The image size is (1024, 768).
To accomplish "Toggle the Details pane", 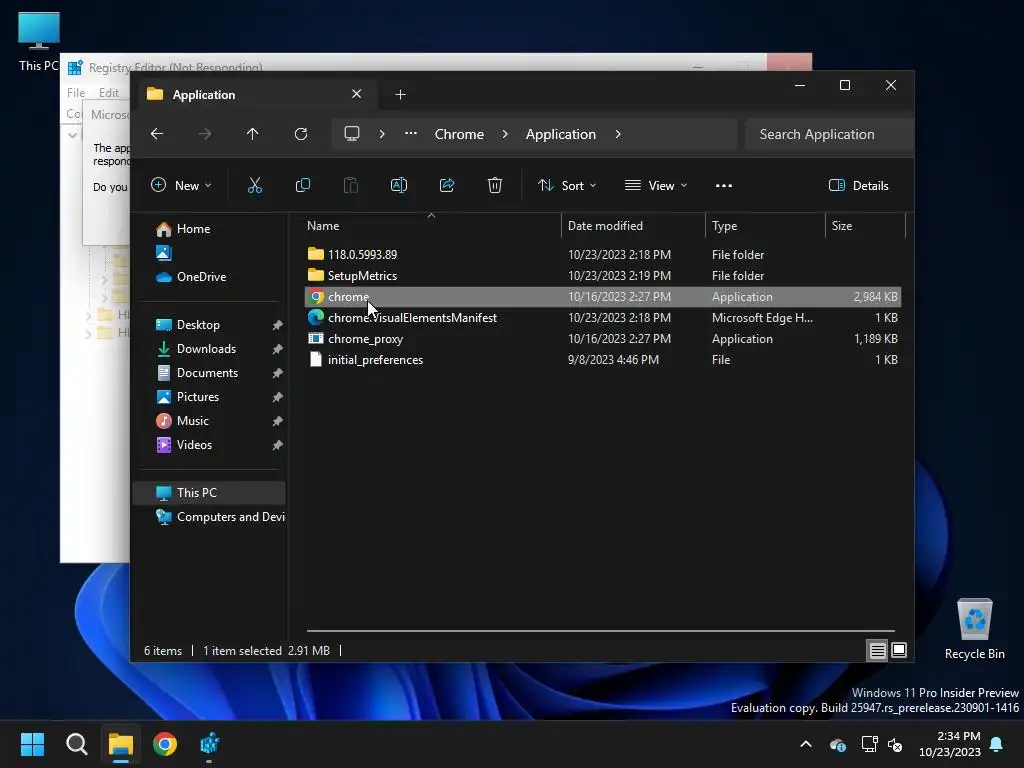I will (x=859, y=185).
